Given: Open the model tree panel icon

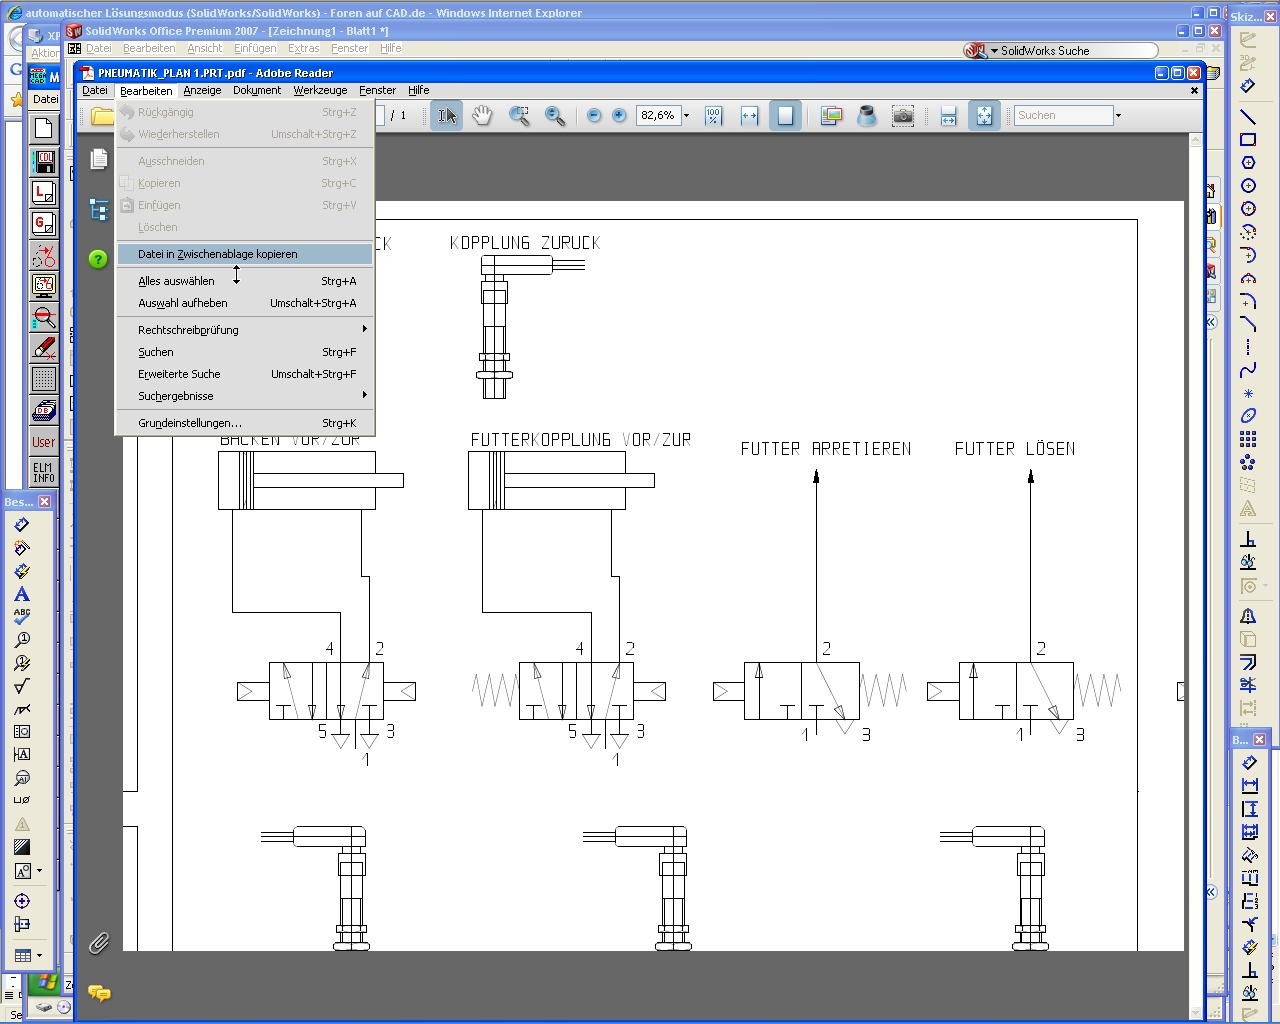Looking at the screenshot, I should click(98, 210).
